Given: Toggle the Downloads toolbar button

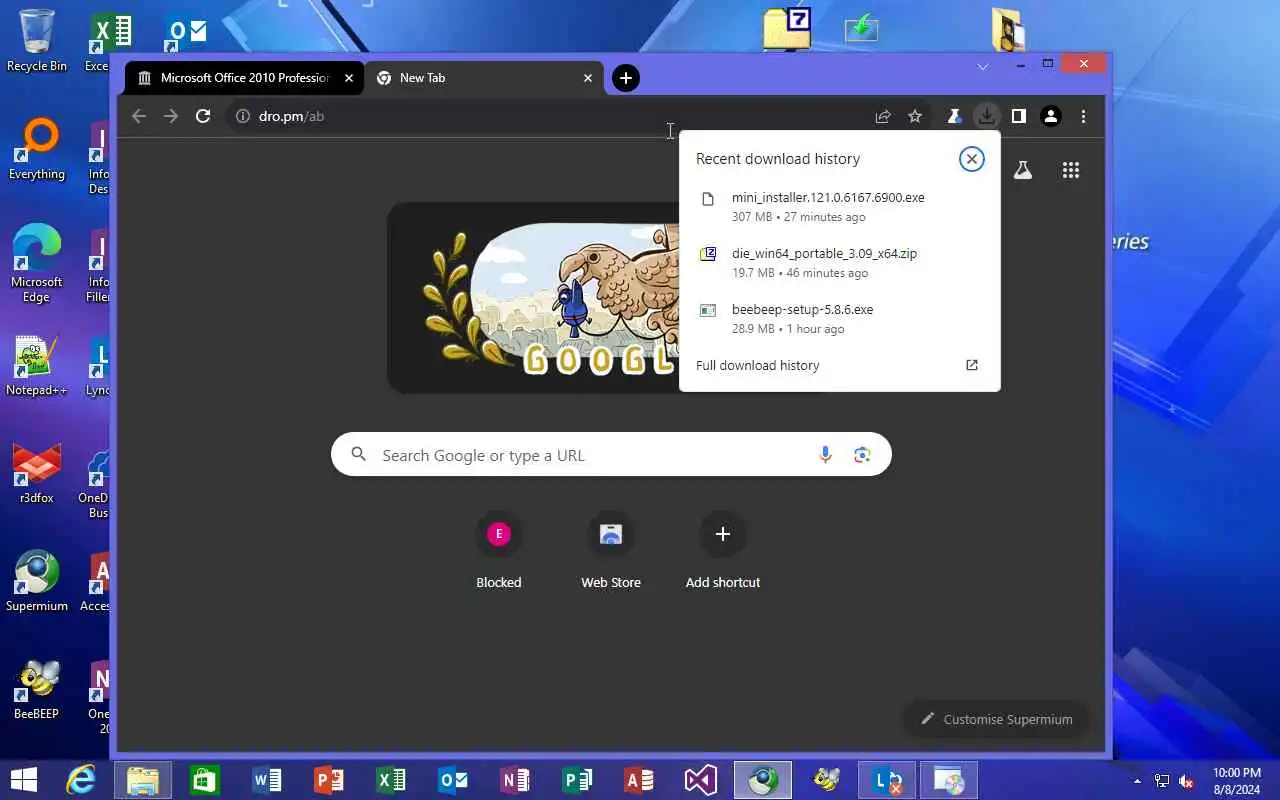Looking at the screenshot, I should pyautogui.click(x=986, y=116).
